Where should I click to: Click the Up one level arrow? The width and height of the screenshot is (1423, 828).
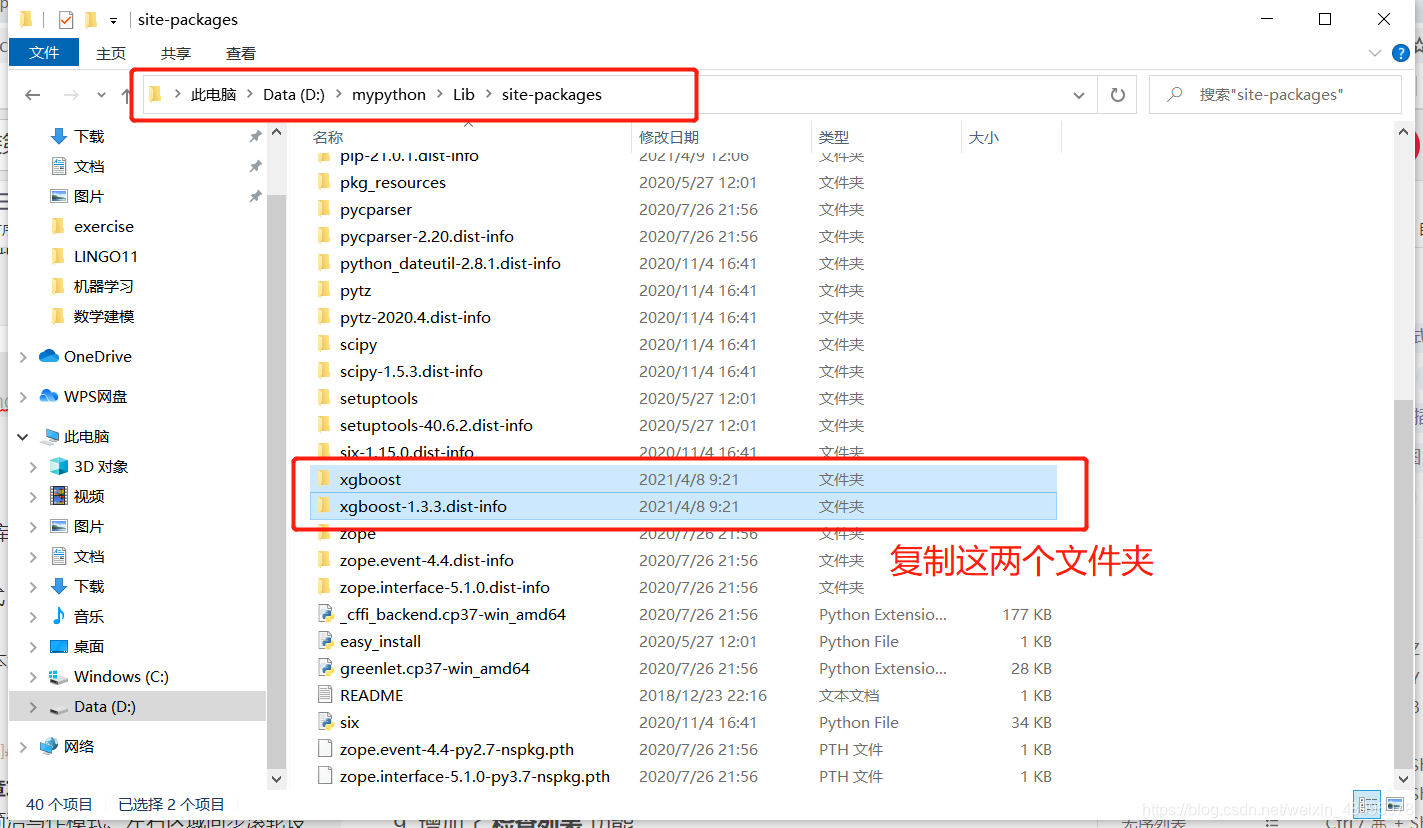click(x=126, y=95)
